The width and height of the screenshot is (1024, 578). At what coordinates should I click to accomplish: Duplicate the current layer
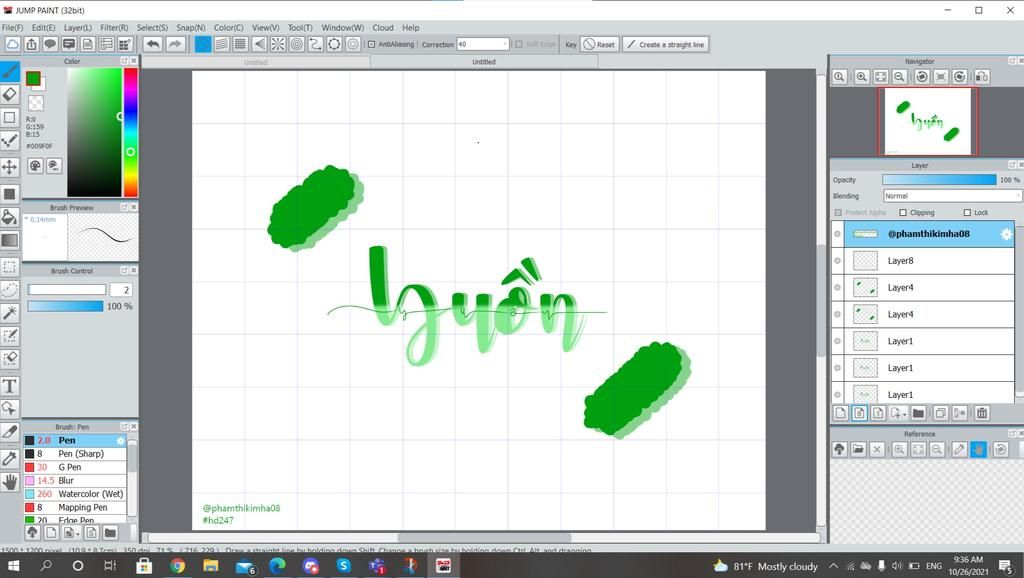940,413
